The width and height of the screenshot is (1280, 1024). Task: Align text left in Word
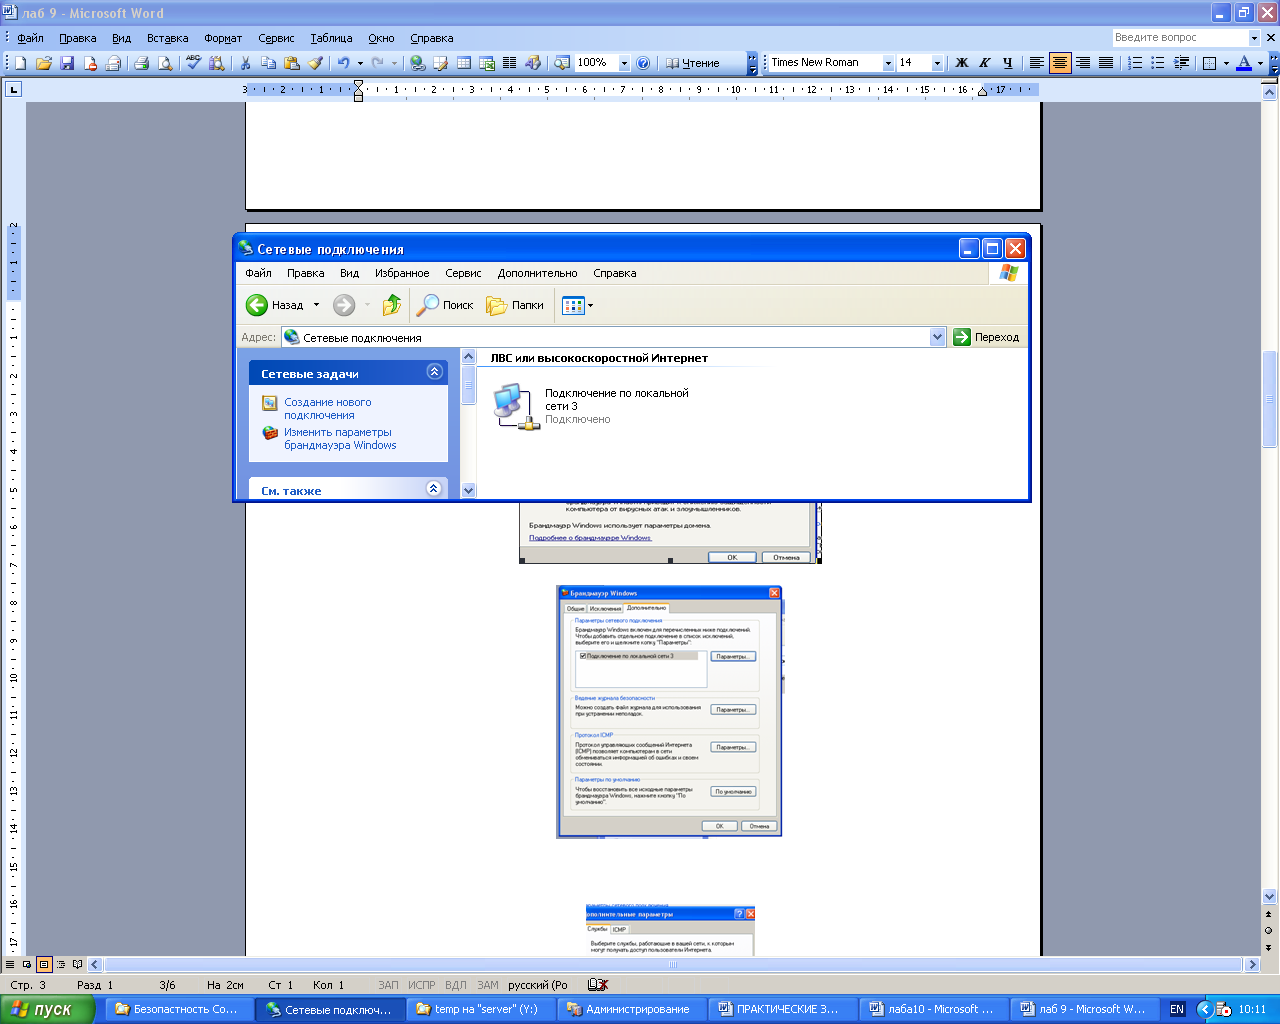[1037, 63]
